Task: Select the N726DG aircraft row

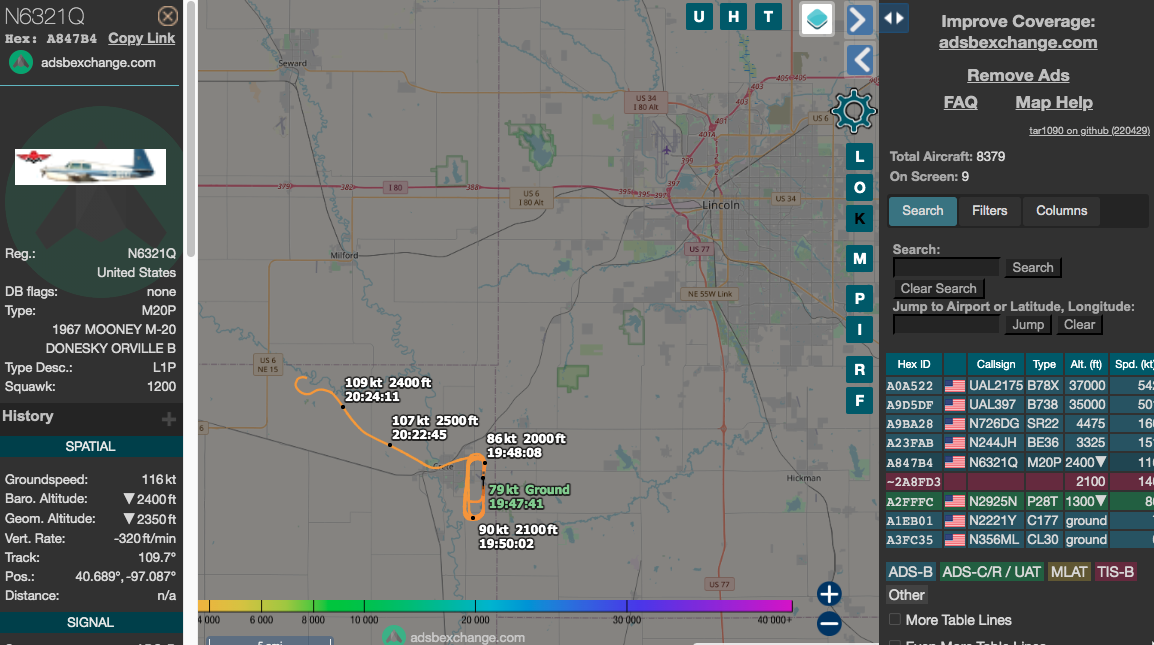Action: point(1020,423)
